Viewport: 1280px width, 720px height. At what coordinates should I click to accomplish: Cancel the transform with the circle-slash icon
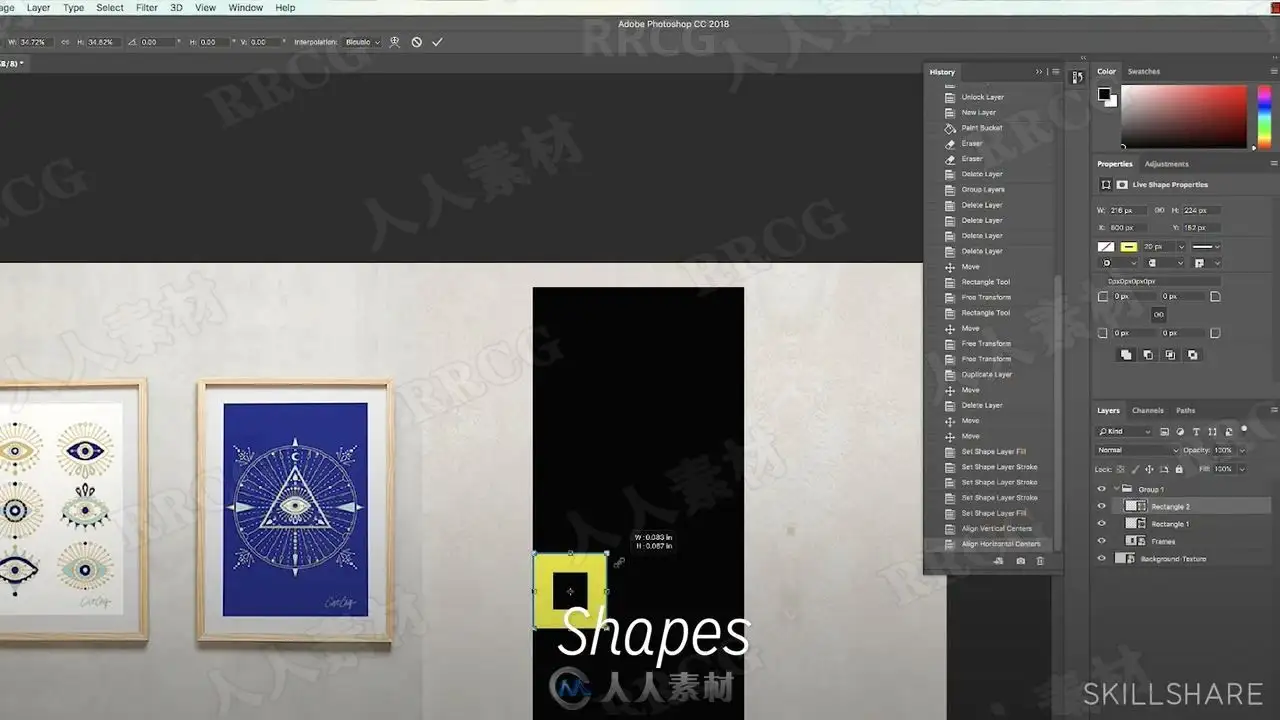pos(416,42)
